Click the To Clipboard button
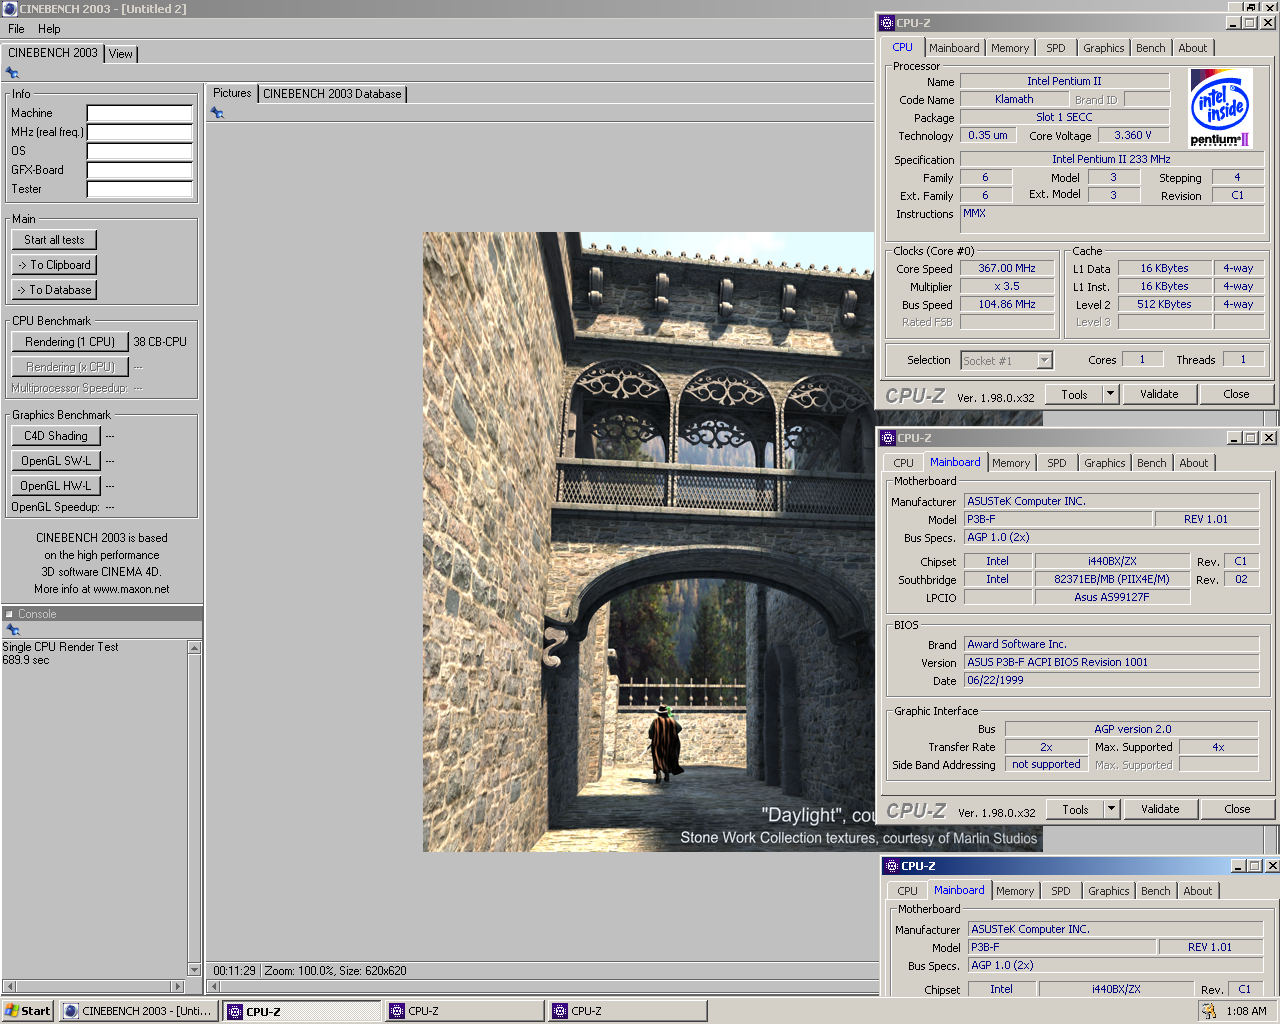The width and height of the screenshot is (1280, 1024). pyautogui.click(x=55, y=265)
